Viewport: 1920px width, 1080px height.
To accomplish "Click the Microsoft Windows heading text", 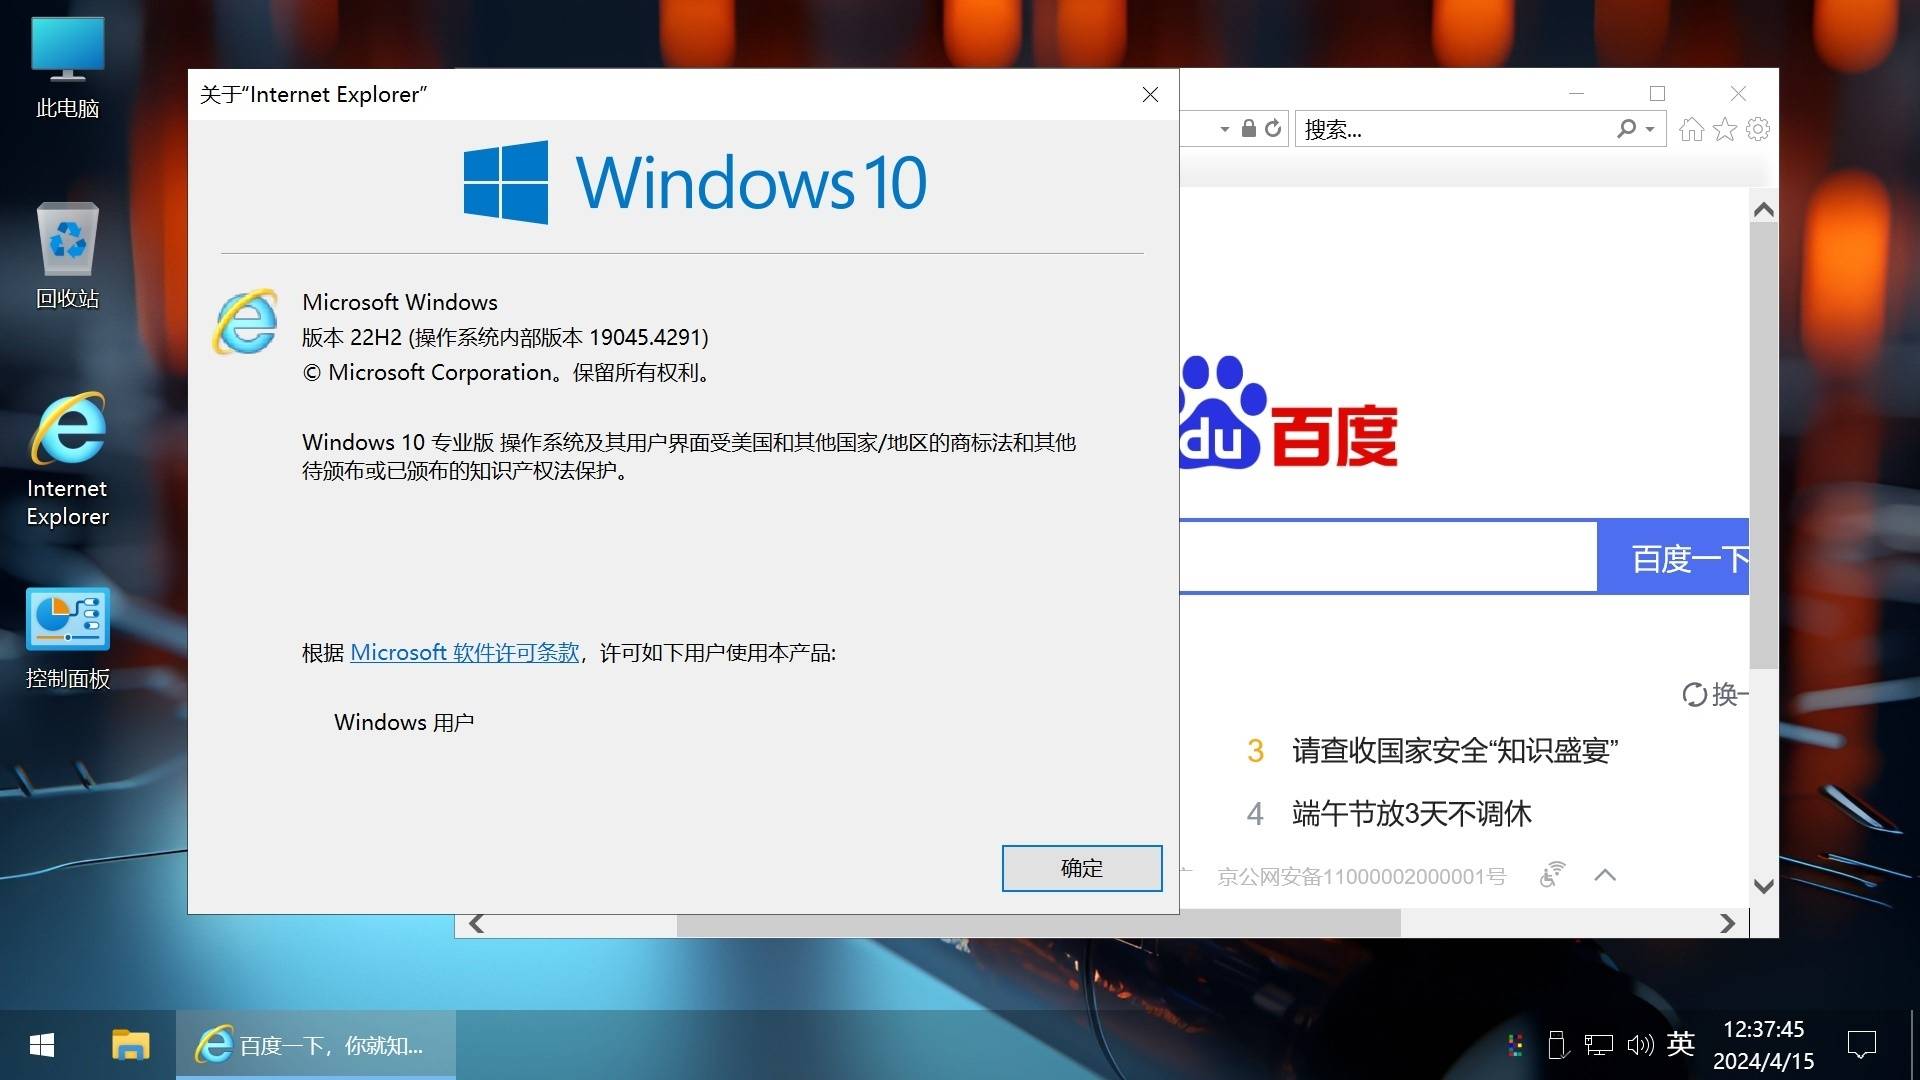I will [x=400, y=302].
